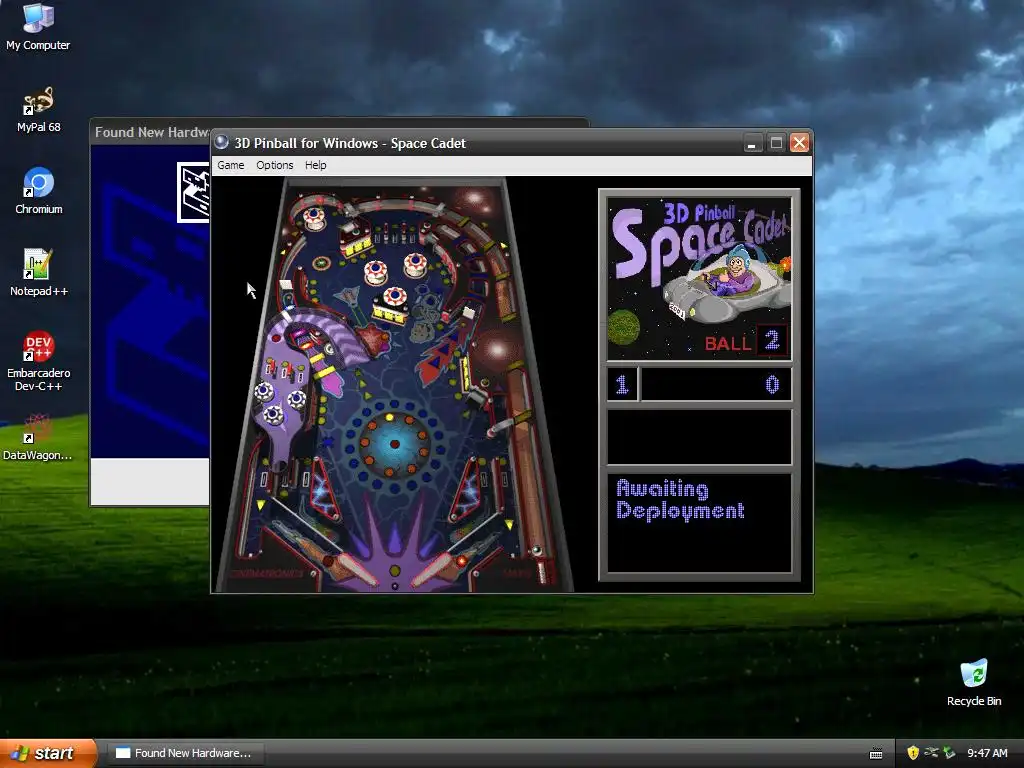1024x768 pixels.
Task: Select the MyPal 68 desktop shortcut
Action: tap(38, 109)
